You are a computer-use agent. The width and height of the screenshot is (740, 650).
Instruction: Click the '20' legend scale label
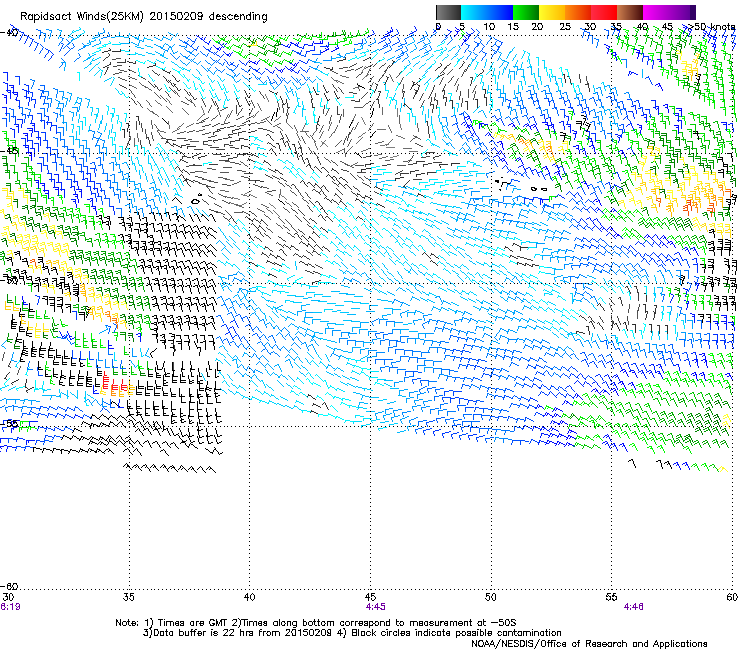coord(537,27)
